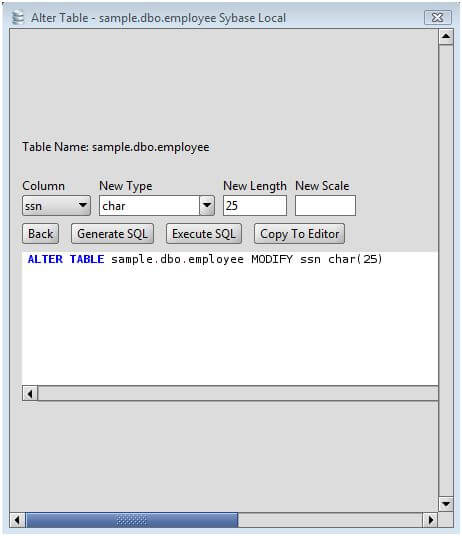
Task: Click the New Type label
Action: coord(126,186)
